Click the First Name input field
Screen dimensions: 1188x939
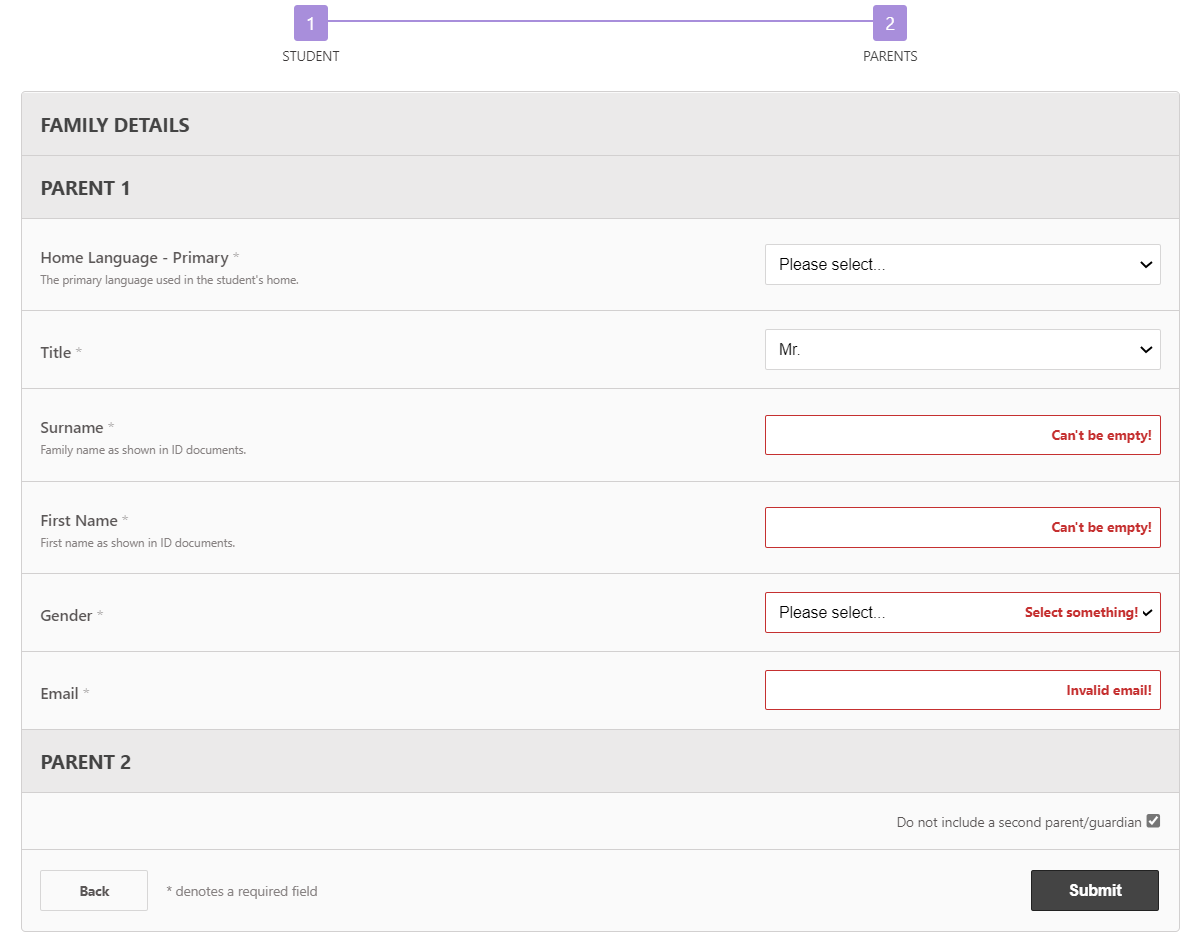962,527
